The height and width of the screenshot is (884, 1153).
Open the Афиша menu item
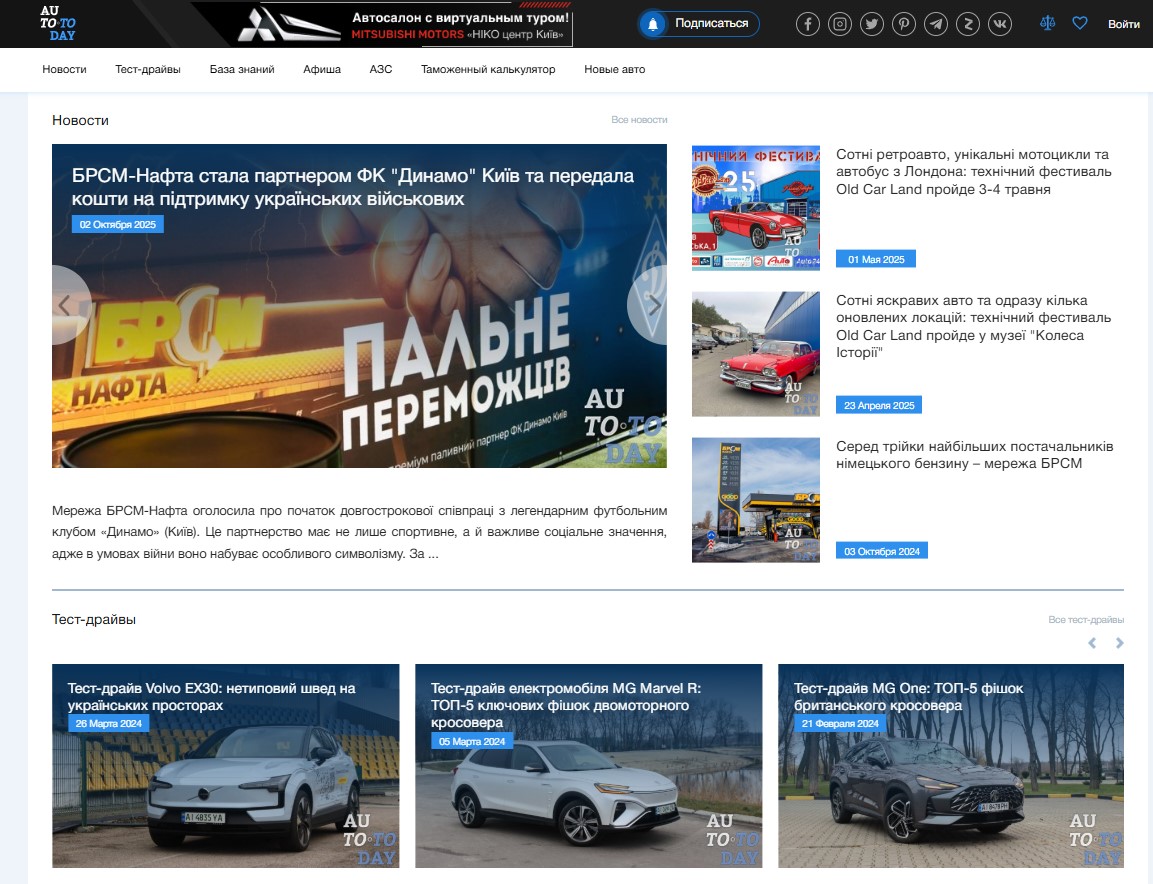pos(322,69)
